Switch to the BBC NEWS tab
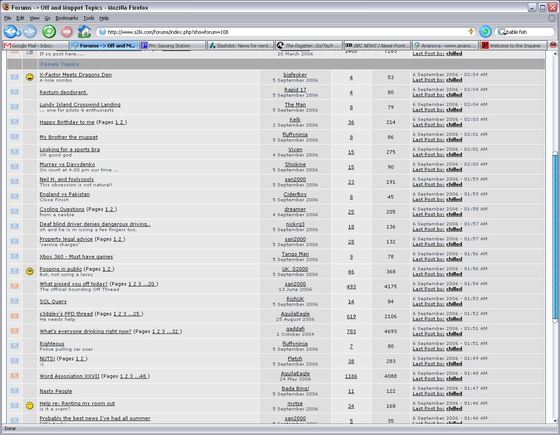560x435 pixels. [x=377, y=45]
